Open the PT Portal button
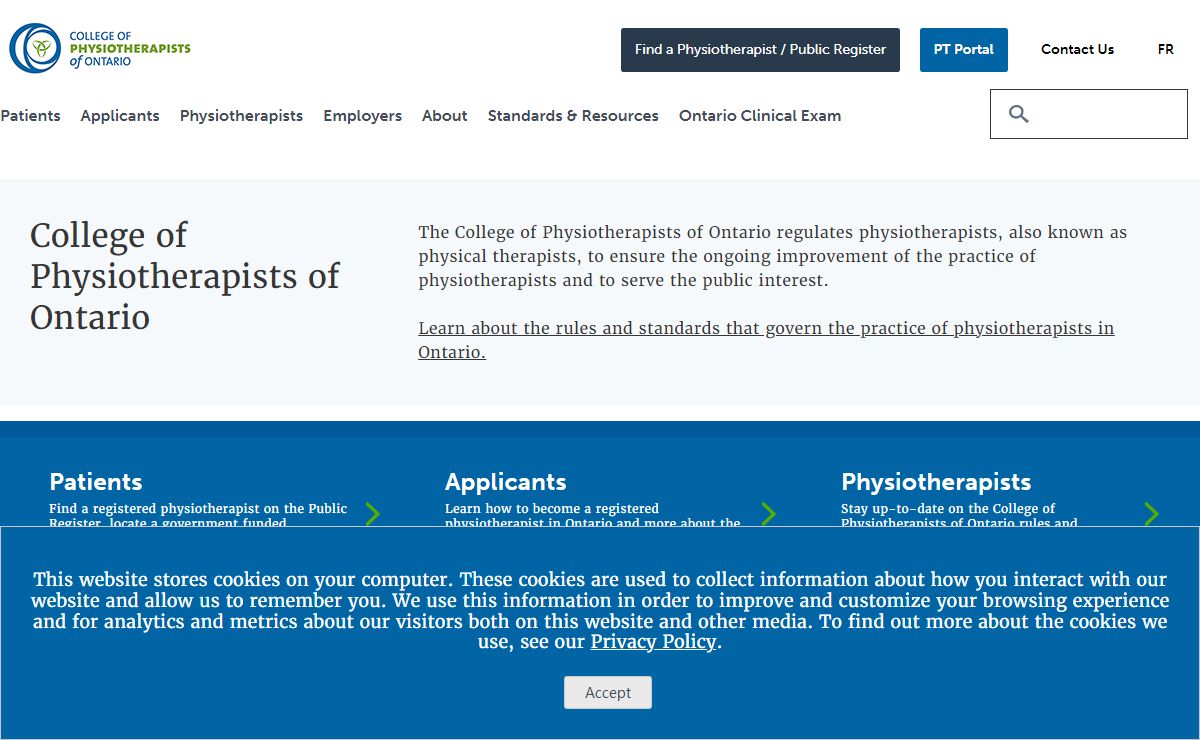Image resolution: width=1200 pixels, height=740 pixels. (964, 50)
